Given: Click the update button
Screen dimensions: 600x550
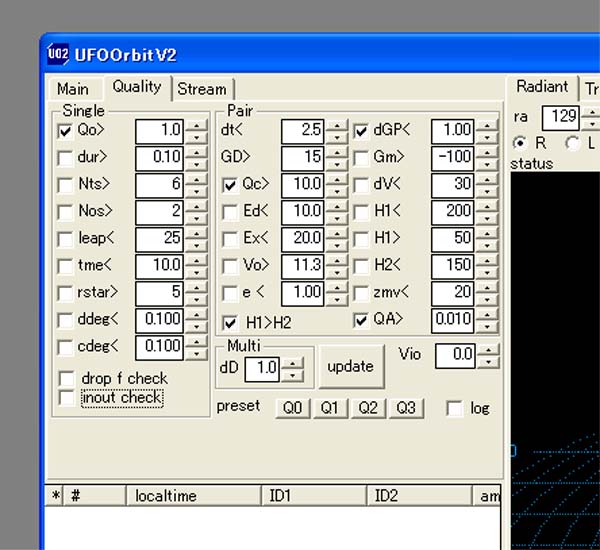Looking at the screenshot, I should coord(351,367).
